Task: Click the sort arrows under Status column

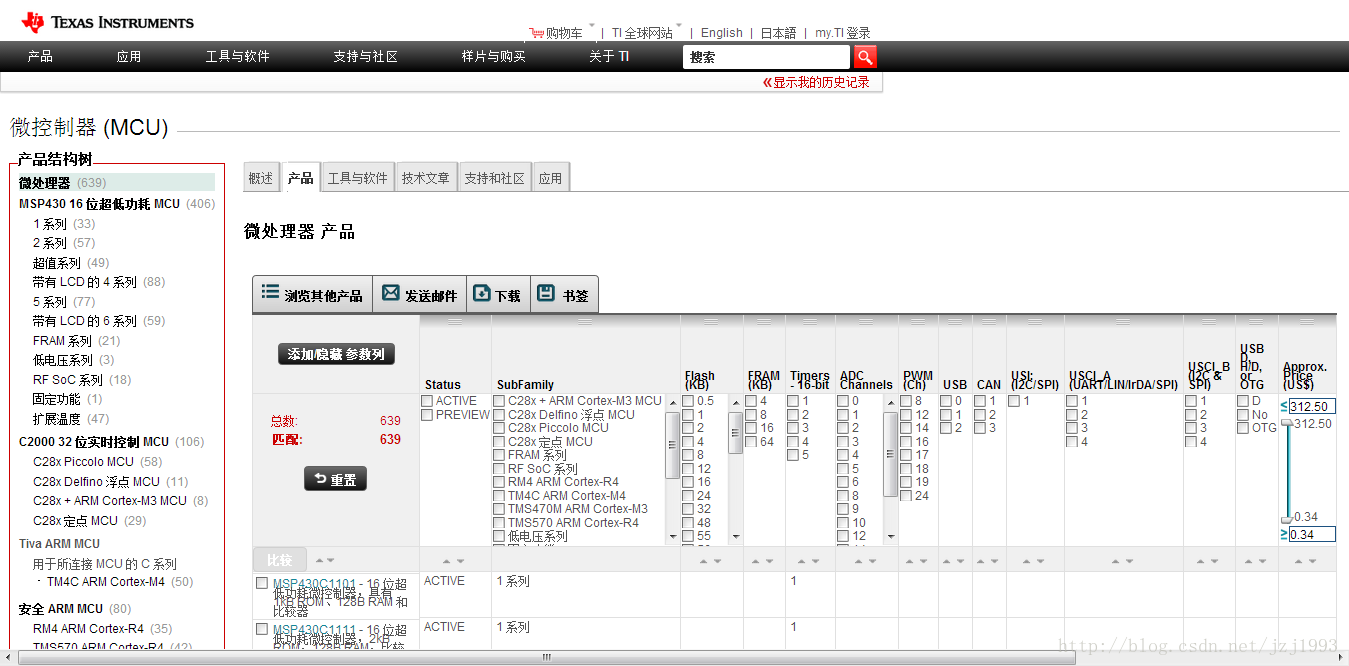Action: coord(454,561)
